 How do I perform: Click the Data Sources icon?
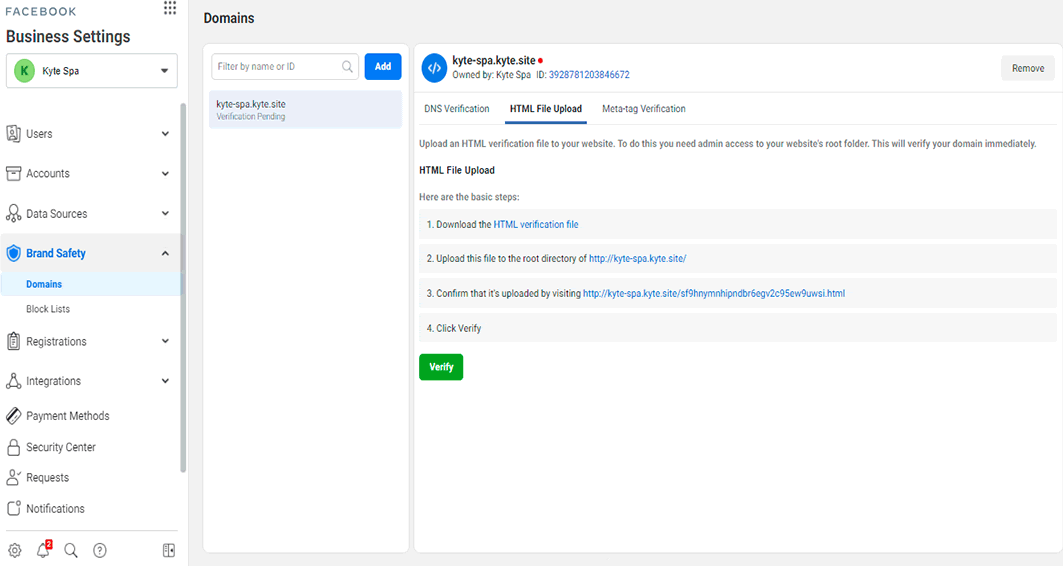coord(14,214)
